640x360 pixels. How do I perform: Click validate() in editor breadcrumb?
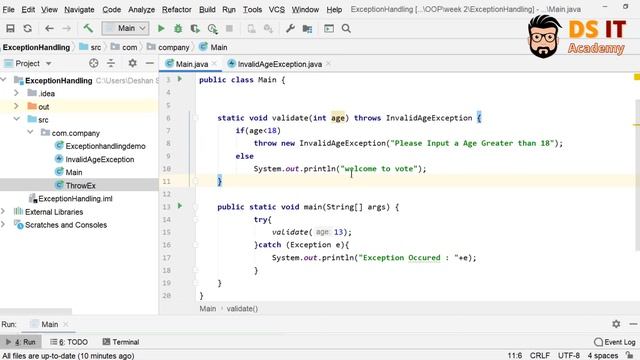242,309
